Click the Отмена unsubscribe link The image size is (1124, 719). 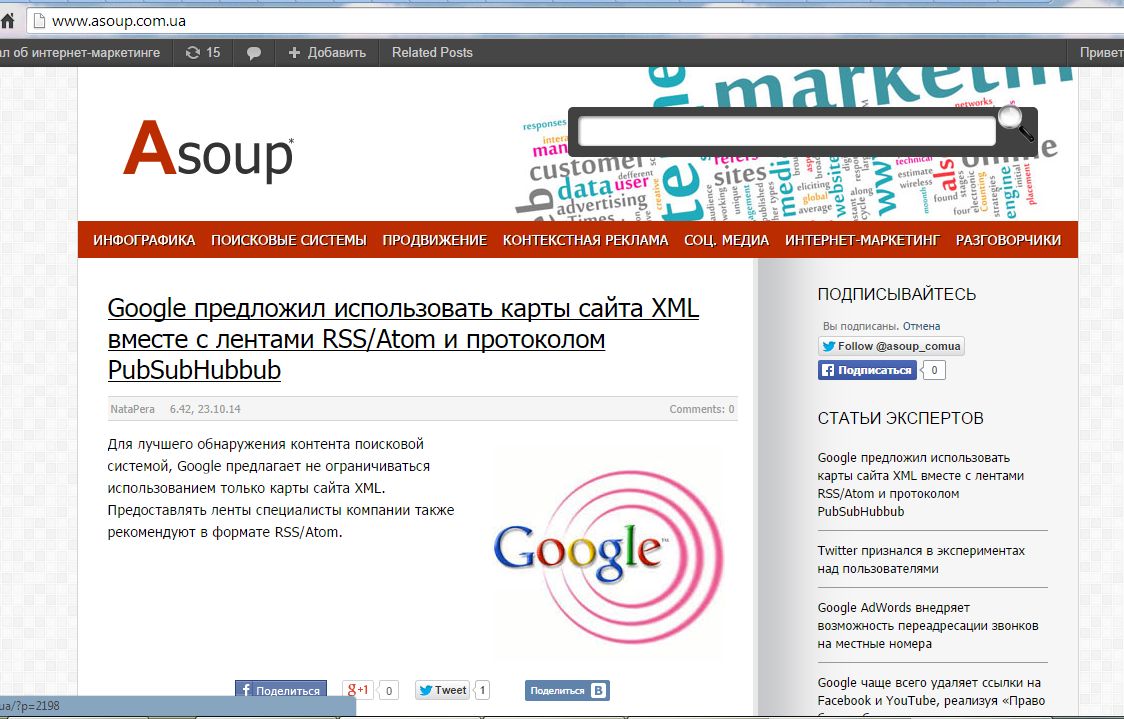coord(921,326)
